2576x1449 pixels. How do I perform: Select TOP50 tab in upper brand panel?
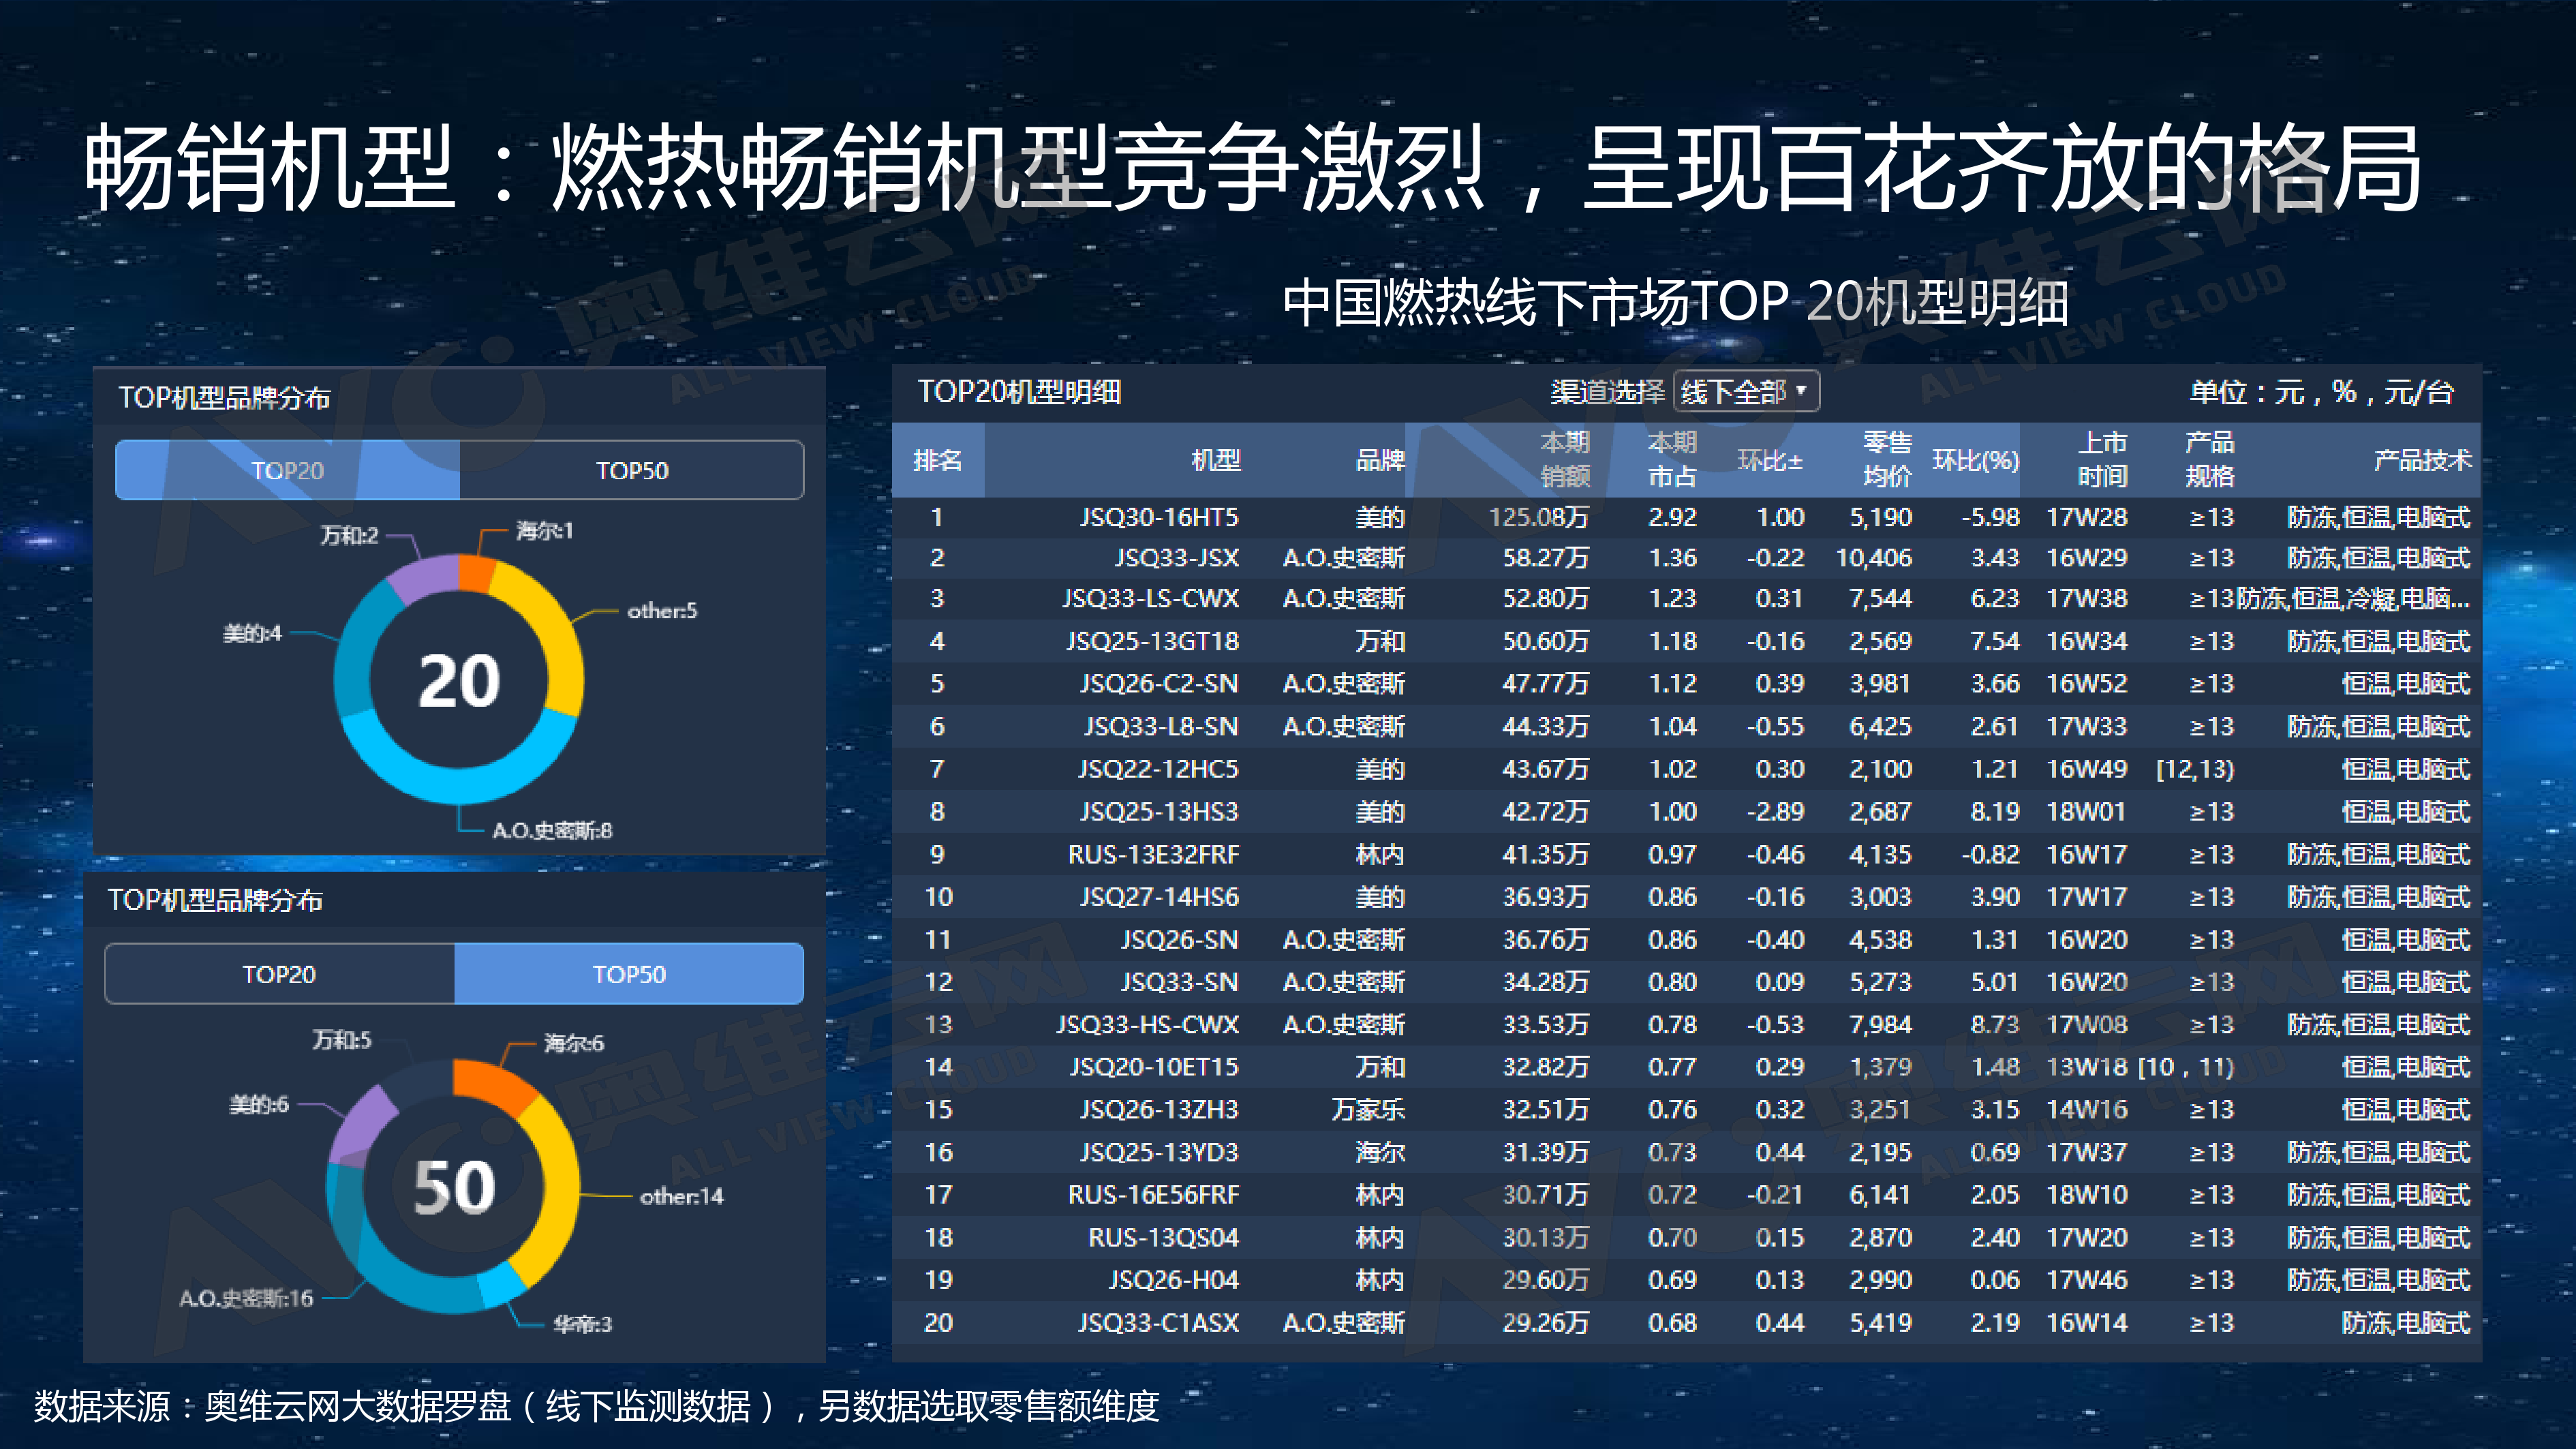click(632, 470)
